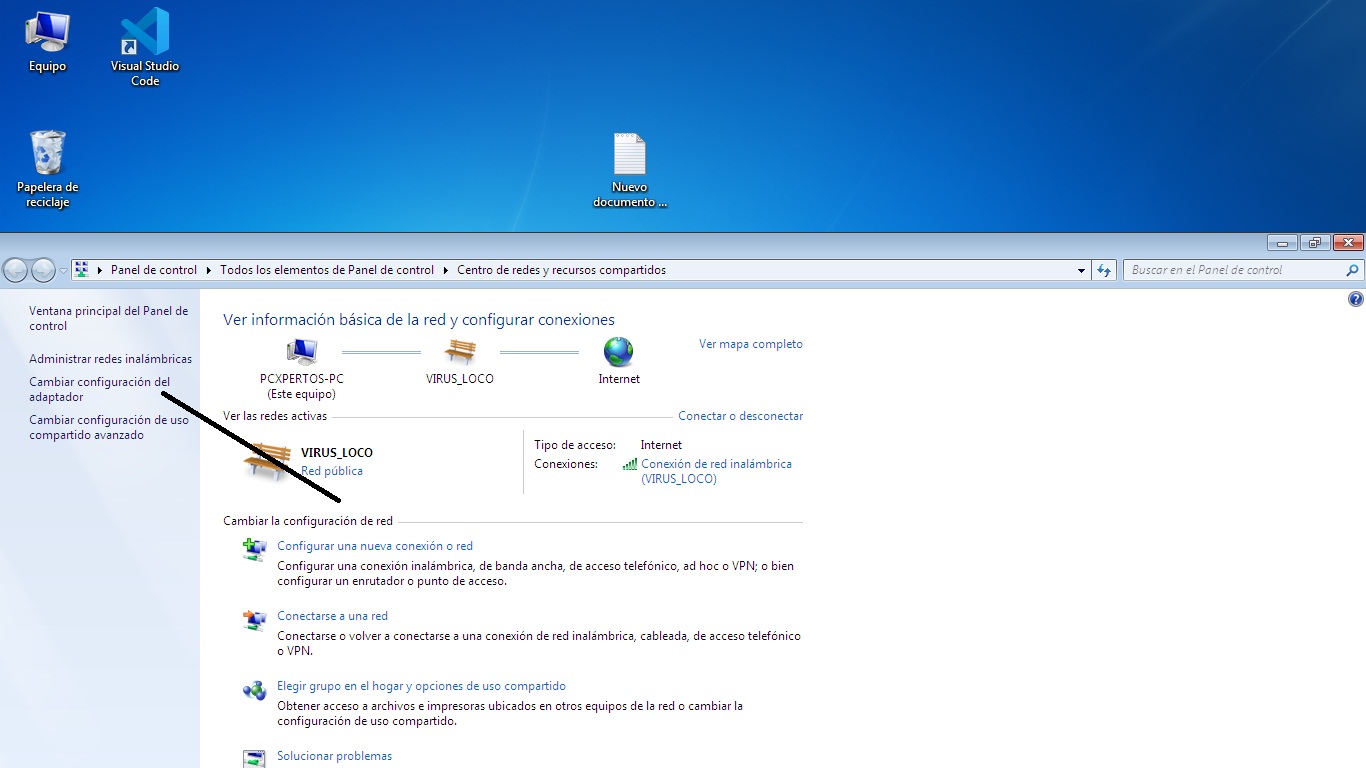Screen dimensions: 1366x768
Task: Open the Conectar o desconectar link
Action: click(x=740, y=415)
